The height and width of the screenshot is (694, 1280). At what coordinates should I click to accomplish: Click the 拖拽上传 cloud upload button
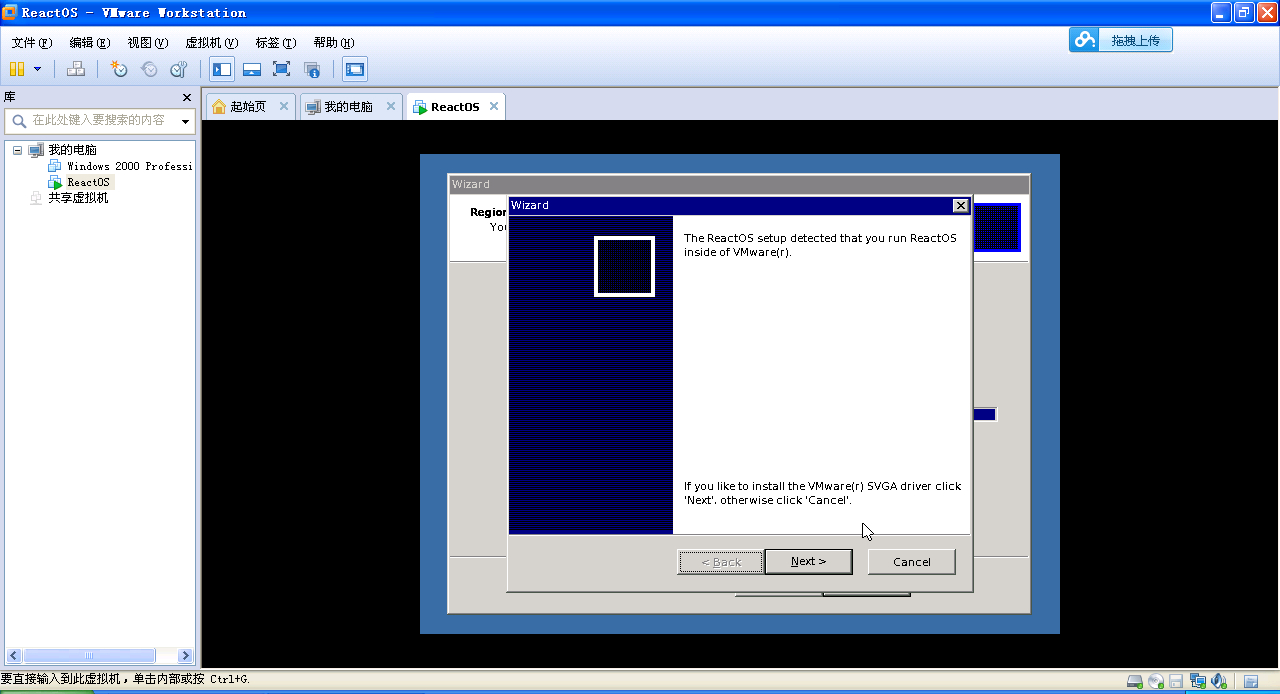coord(1120,40)
